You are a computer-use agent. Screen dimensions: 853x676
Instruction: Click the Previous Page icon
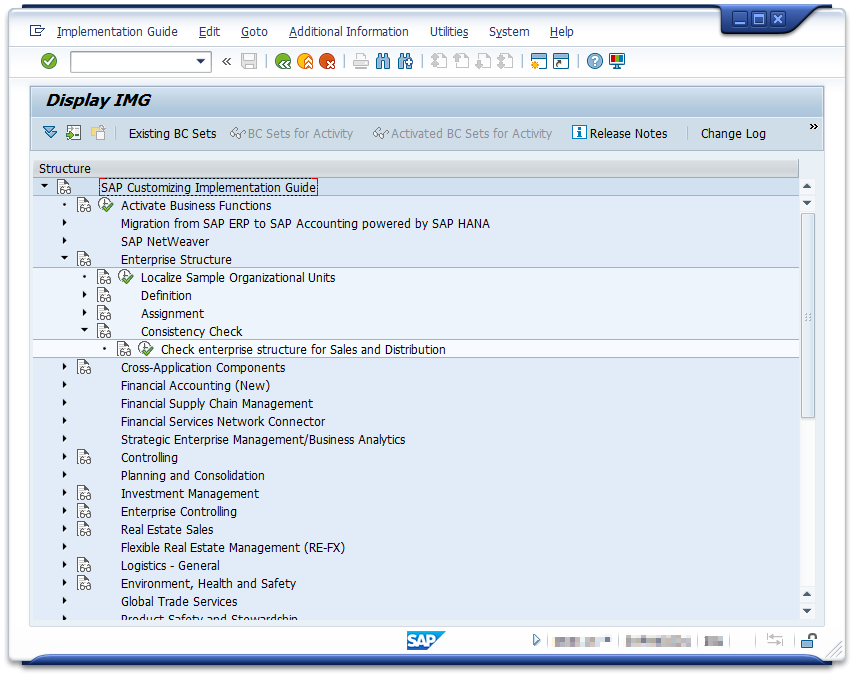461,61
